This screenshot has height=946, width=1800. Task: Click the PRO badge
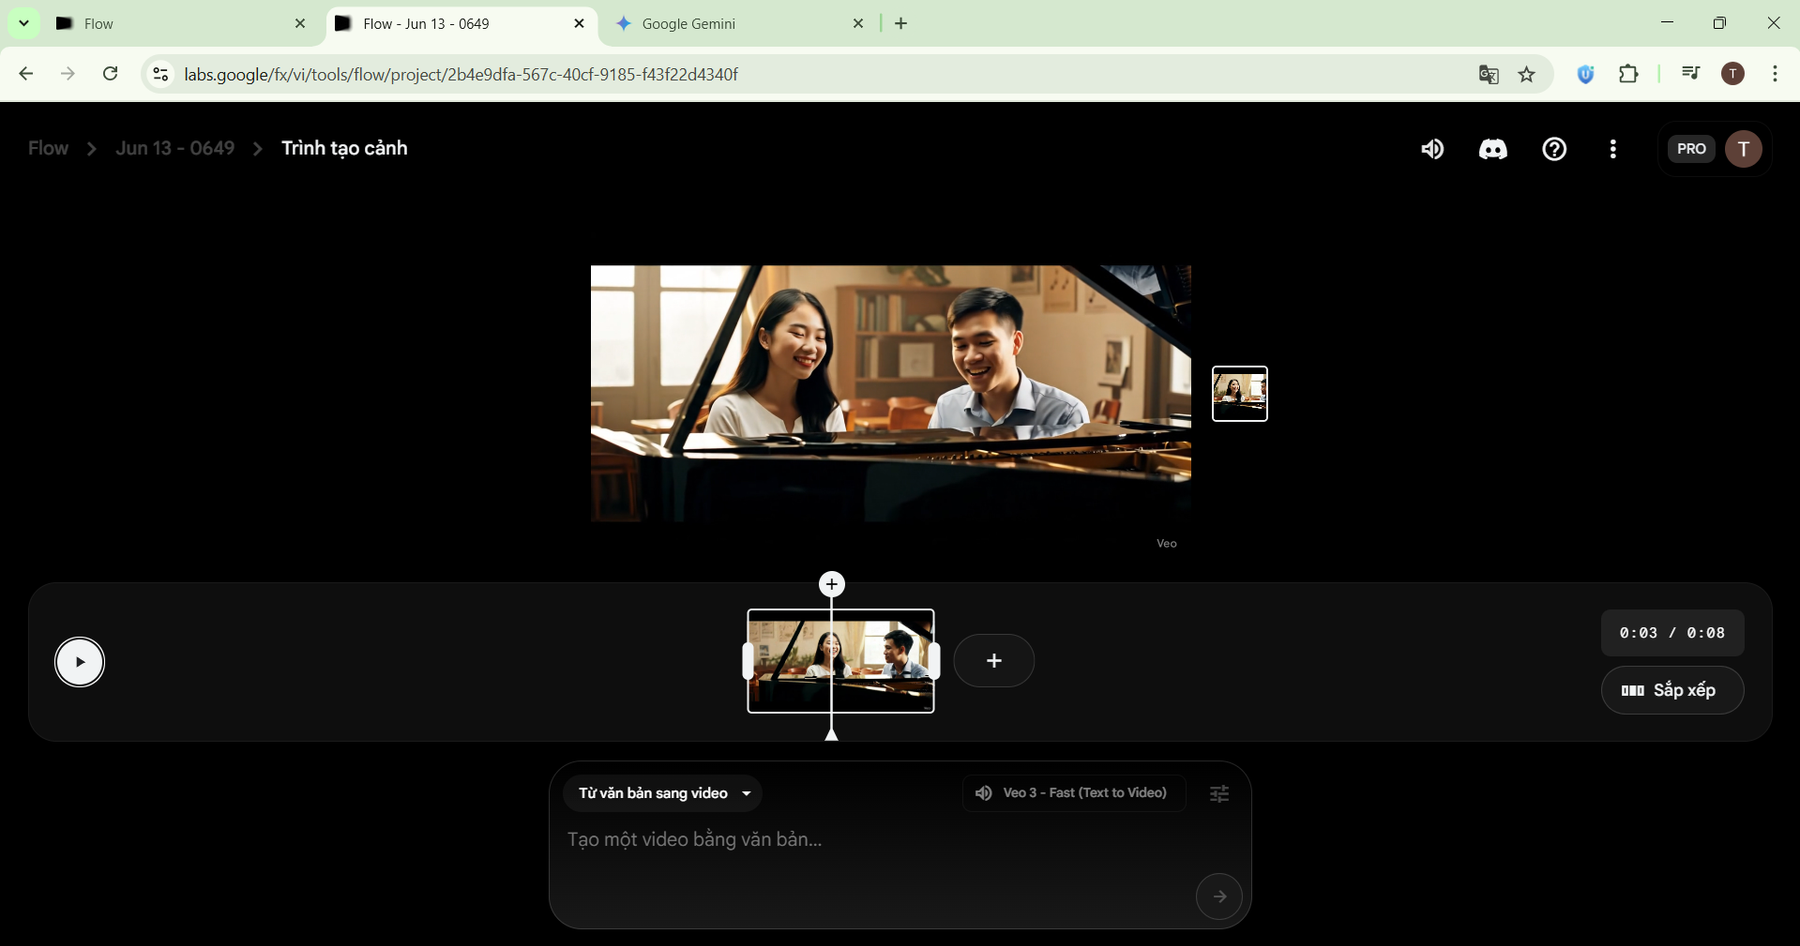1691,149
